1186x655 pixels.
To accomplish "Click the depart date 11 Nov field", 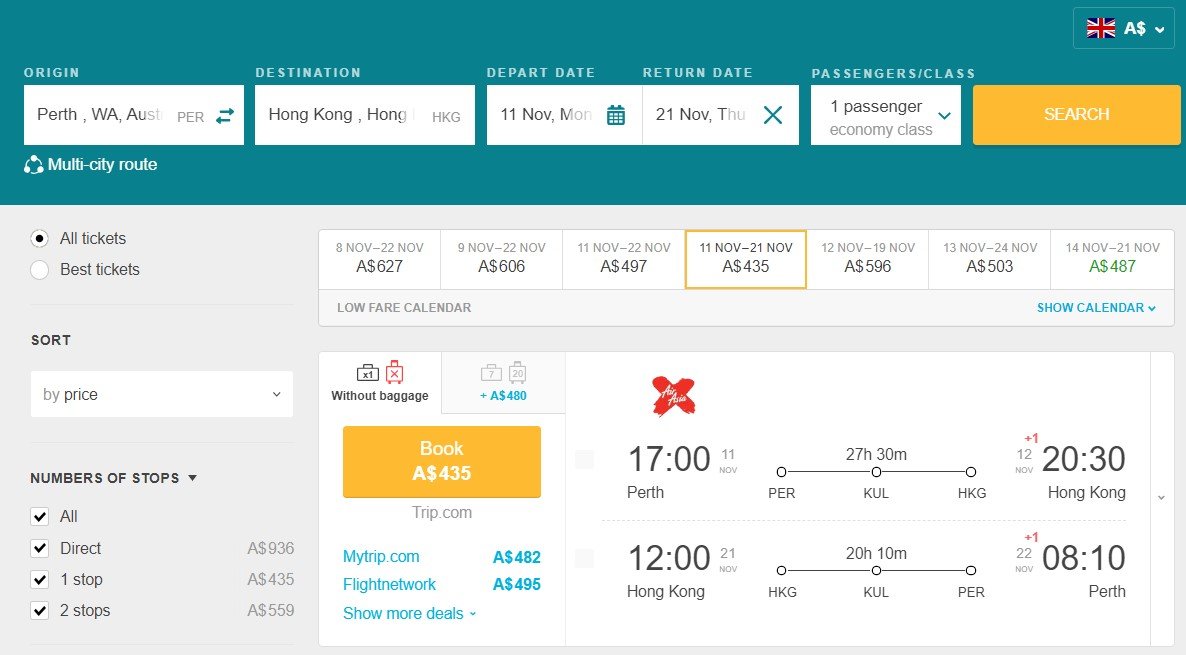I will 564,115.
